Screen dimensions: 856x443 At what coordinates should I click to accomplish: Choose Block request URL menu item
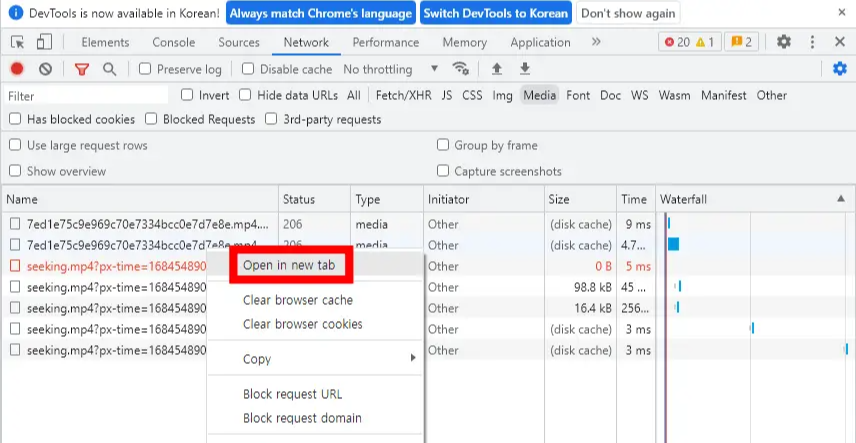[316, 394]
